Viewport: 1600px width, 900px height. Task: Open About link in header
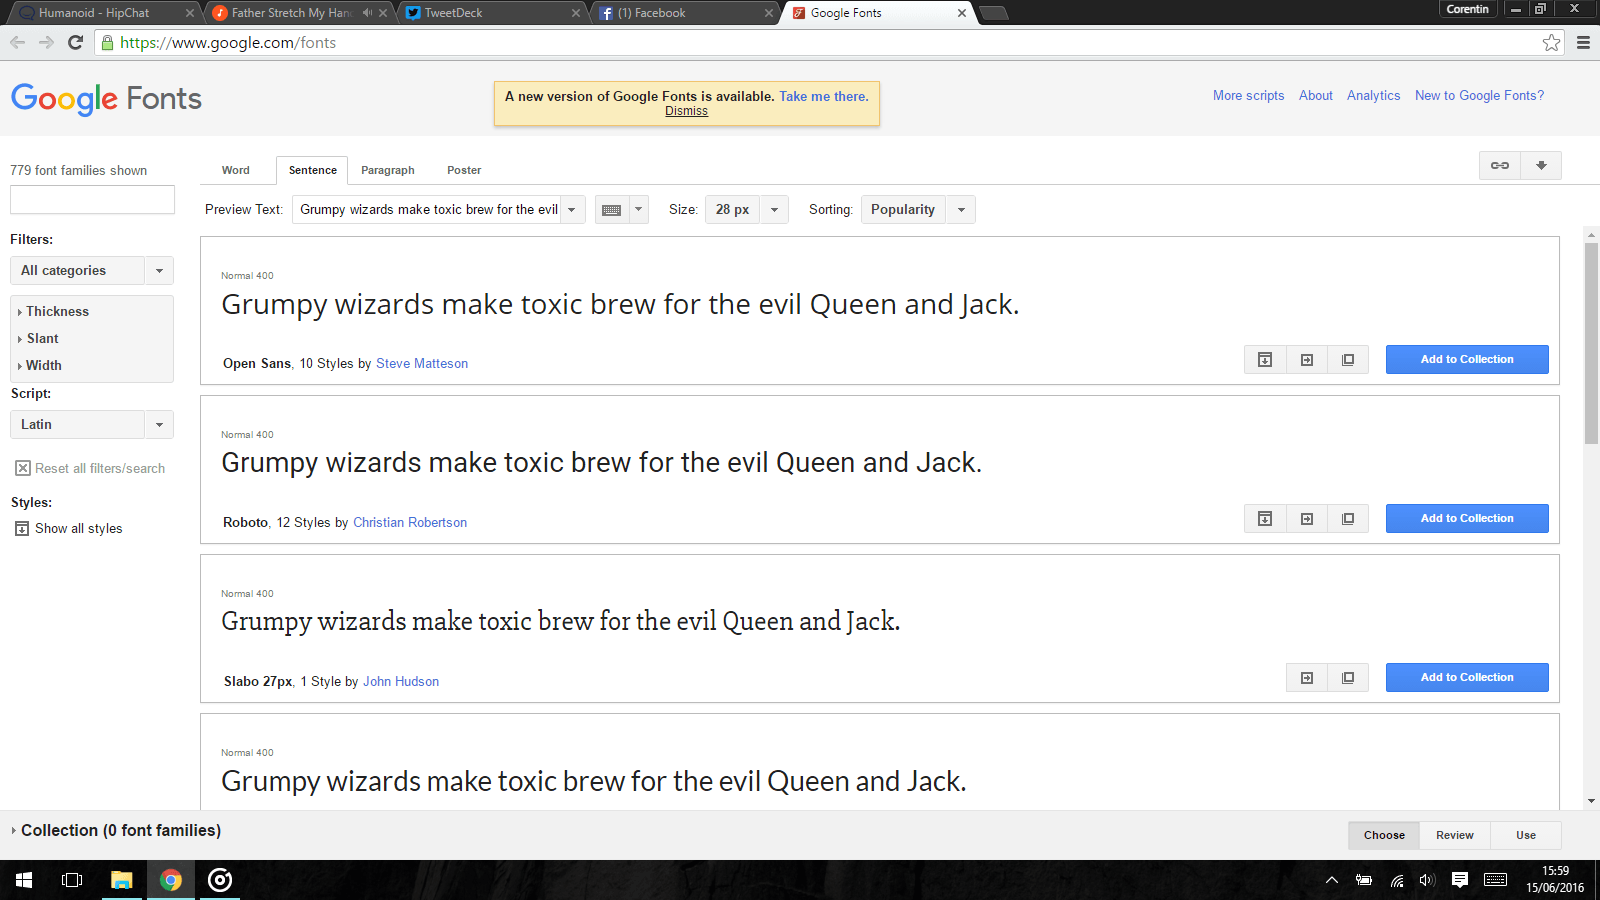tap(1316, 96)
